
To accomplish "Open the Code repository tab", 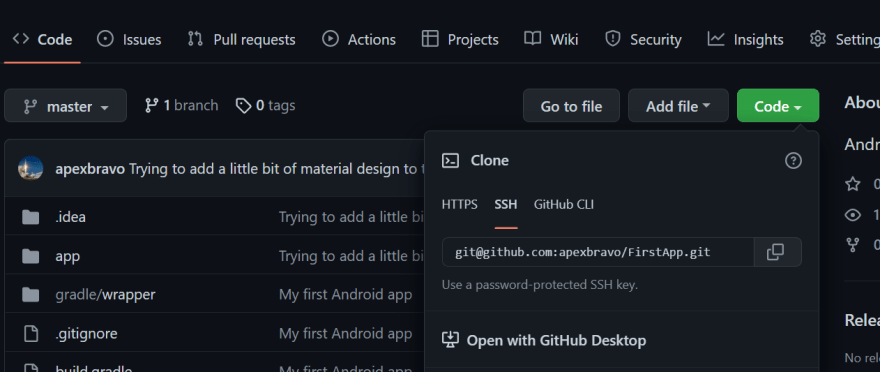I will coord(43,39).
